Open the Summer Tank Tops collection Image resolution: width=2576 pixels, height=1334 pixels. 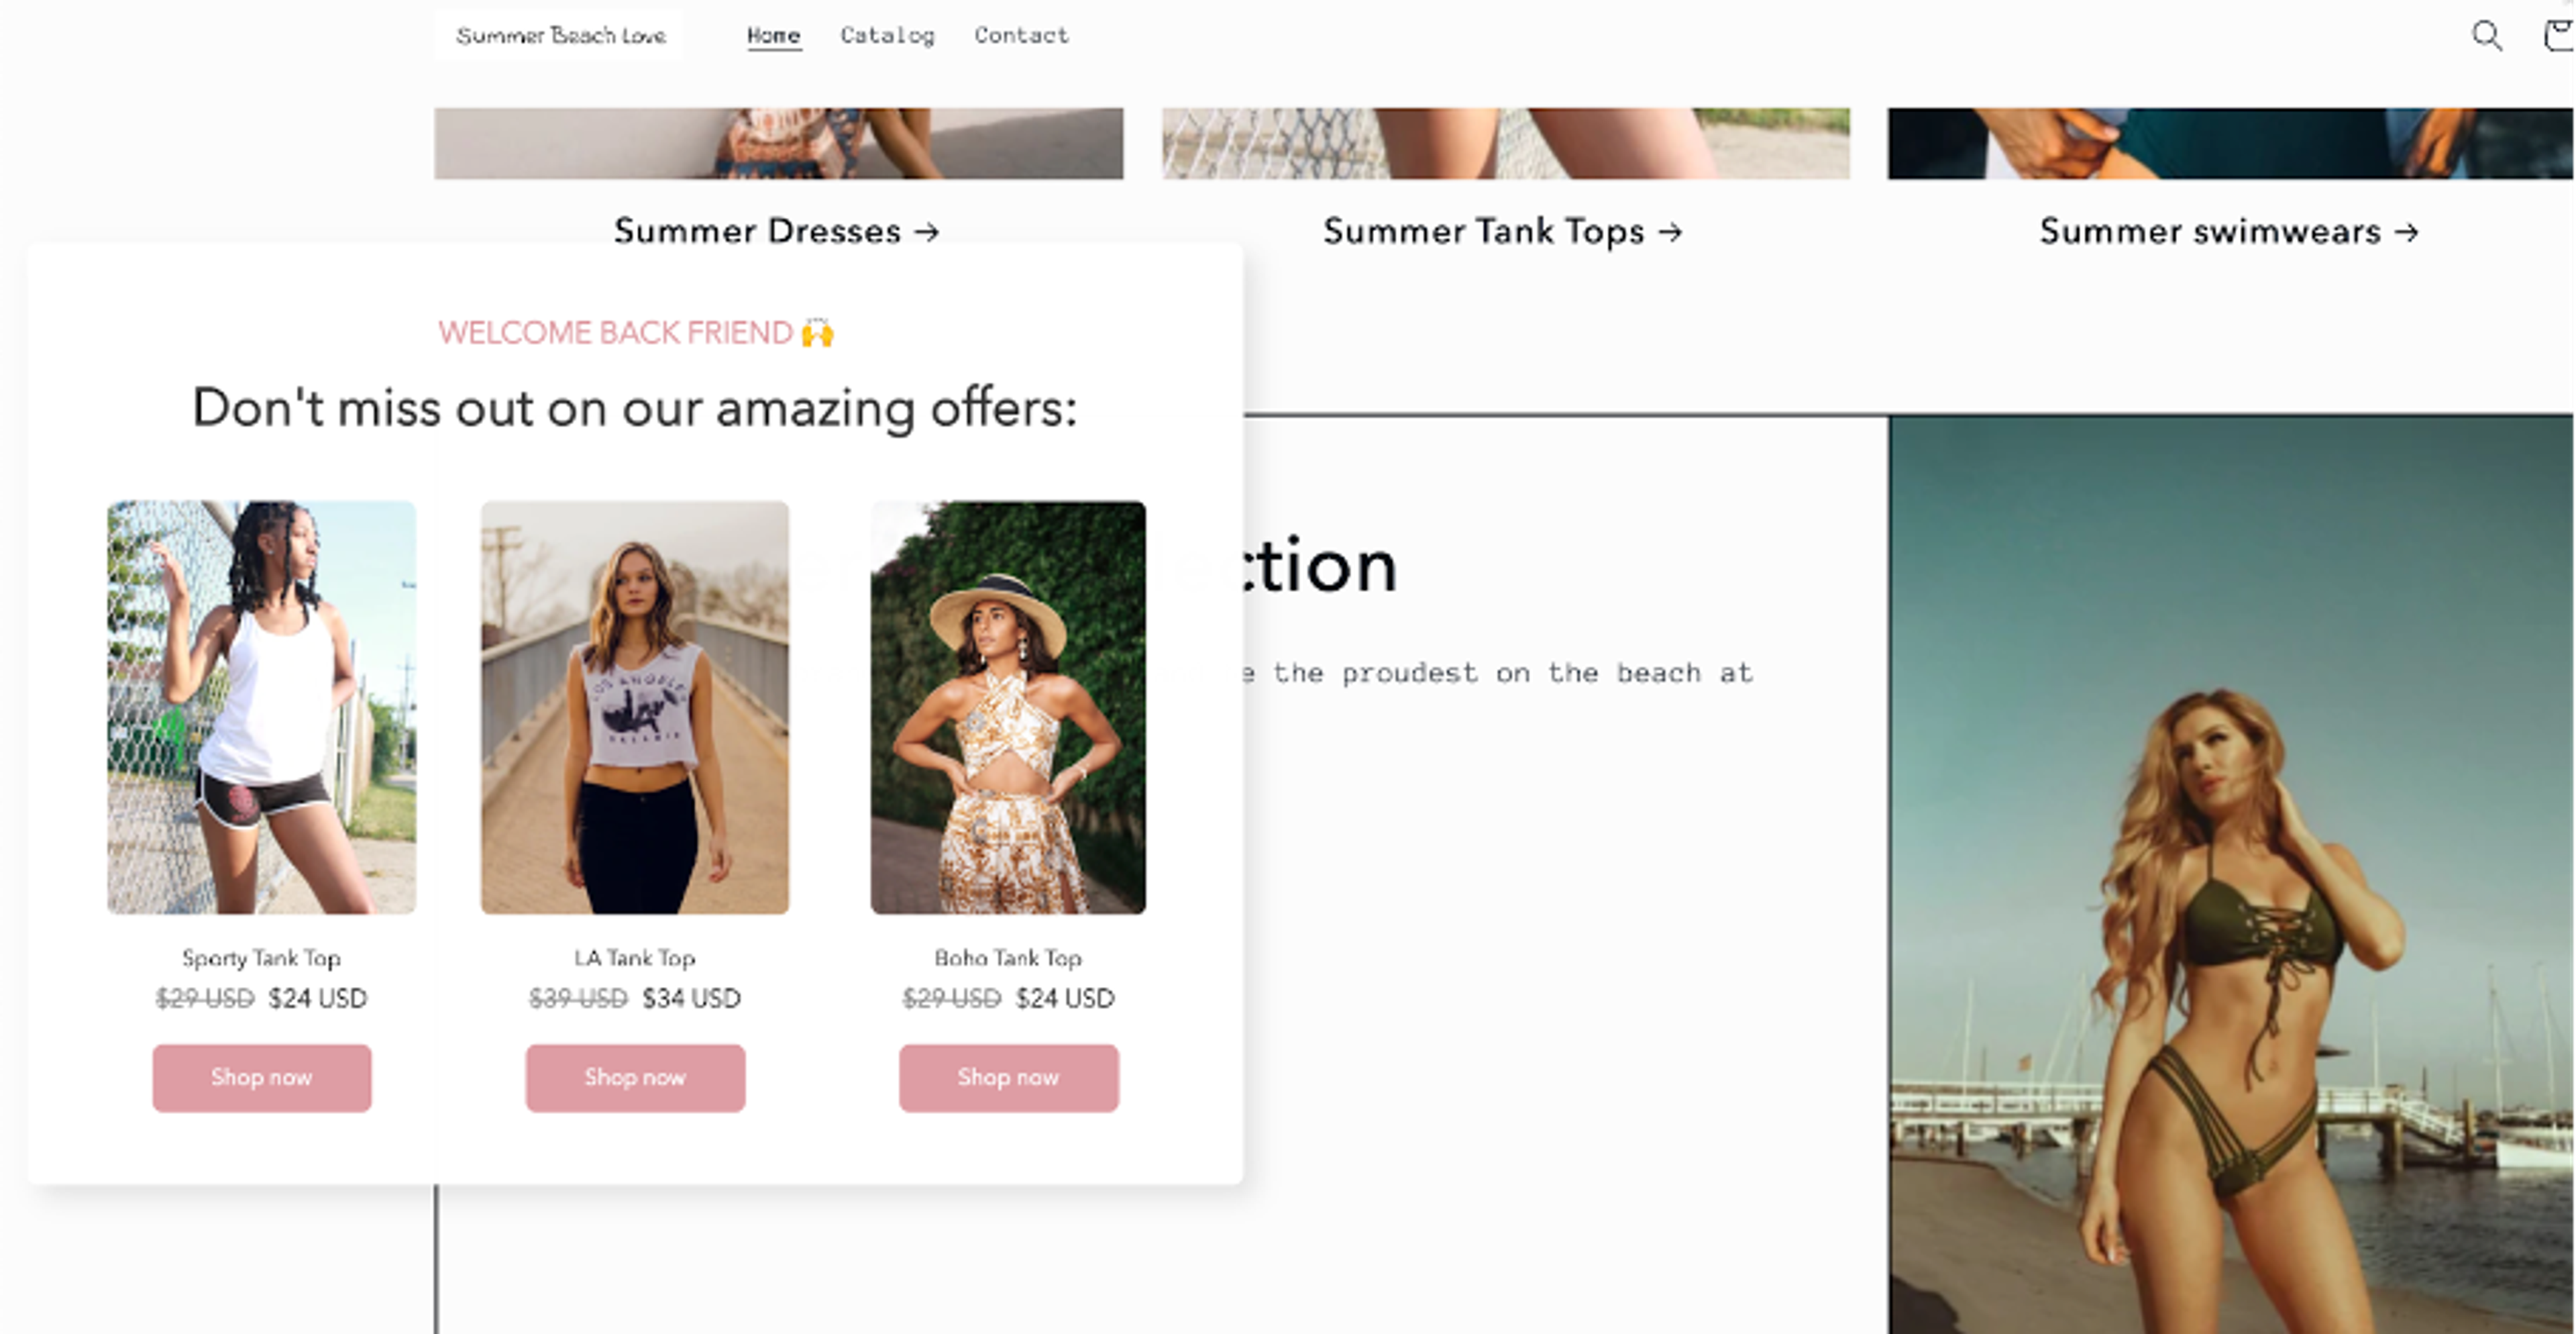pyautogui.click(x=1502, y=231)
